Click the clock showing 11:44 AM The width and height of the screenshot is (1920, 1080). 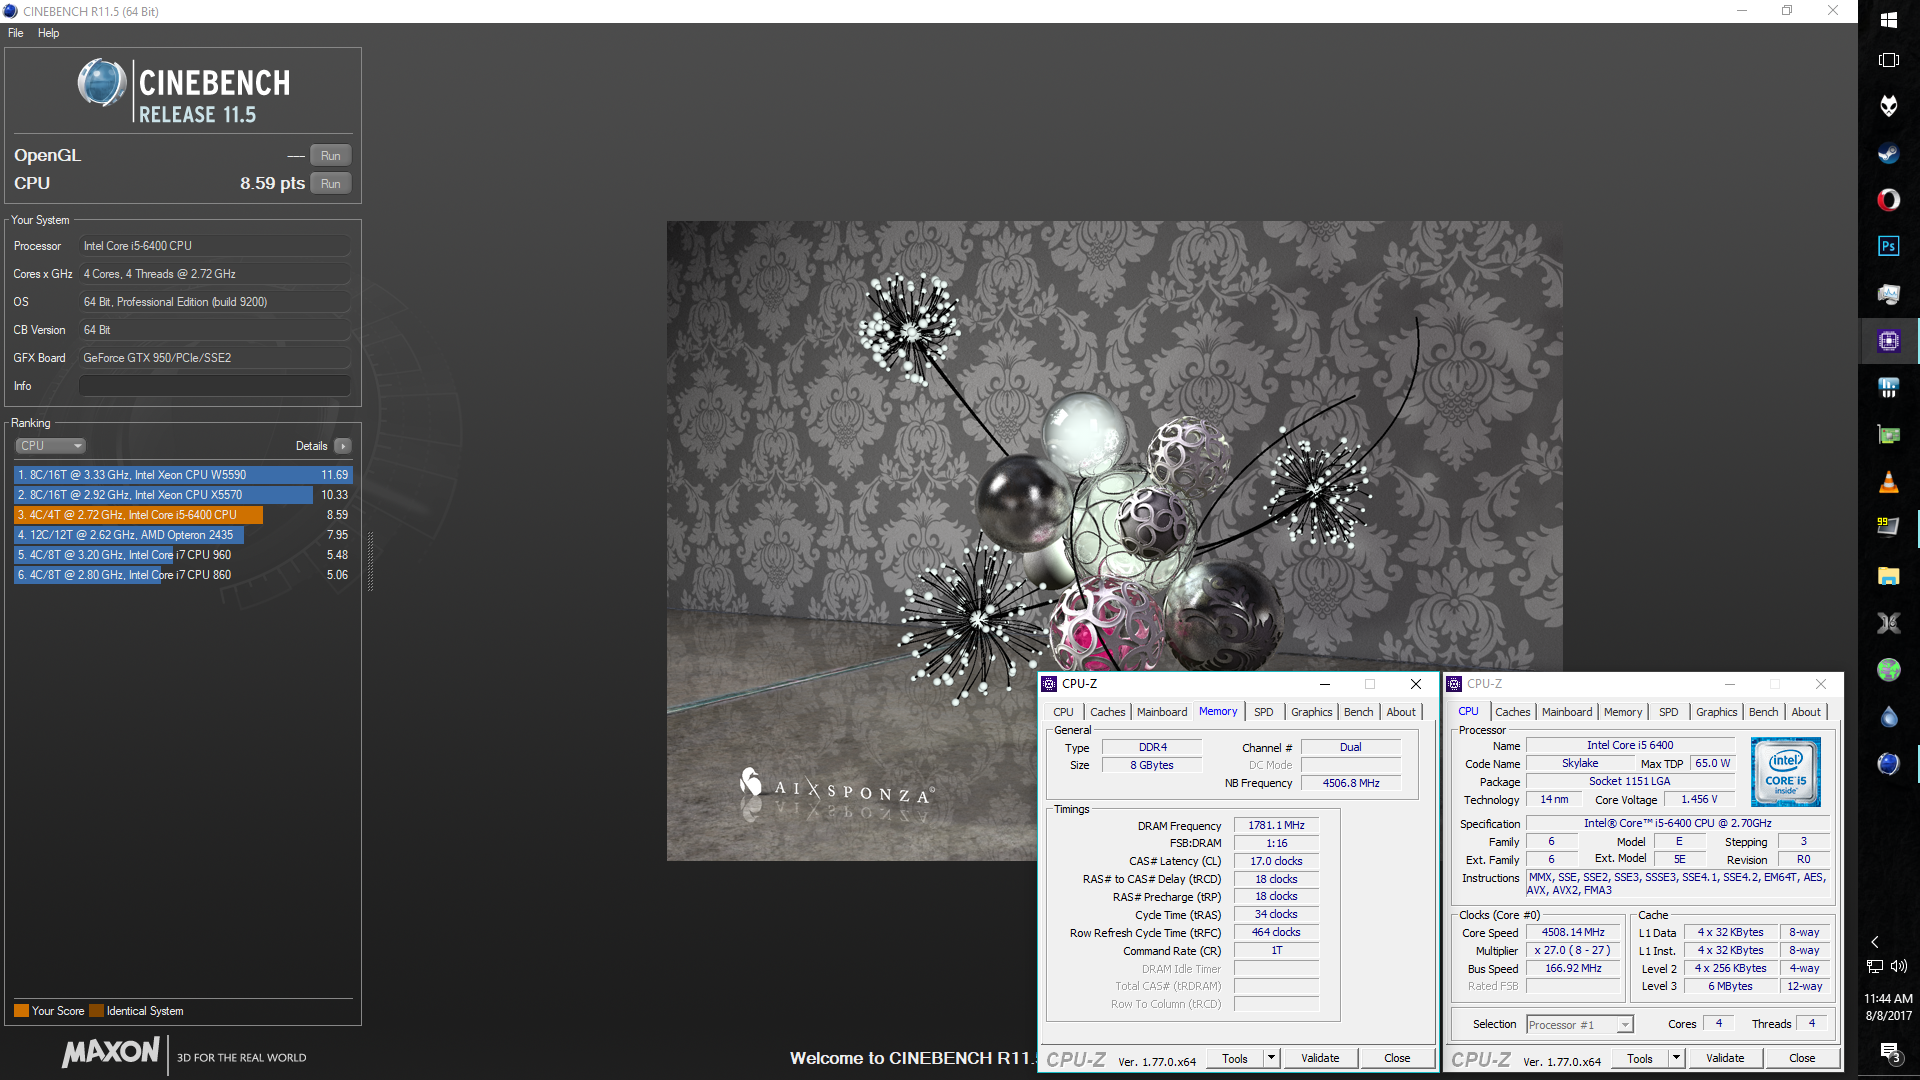(1888, 998)
